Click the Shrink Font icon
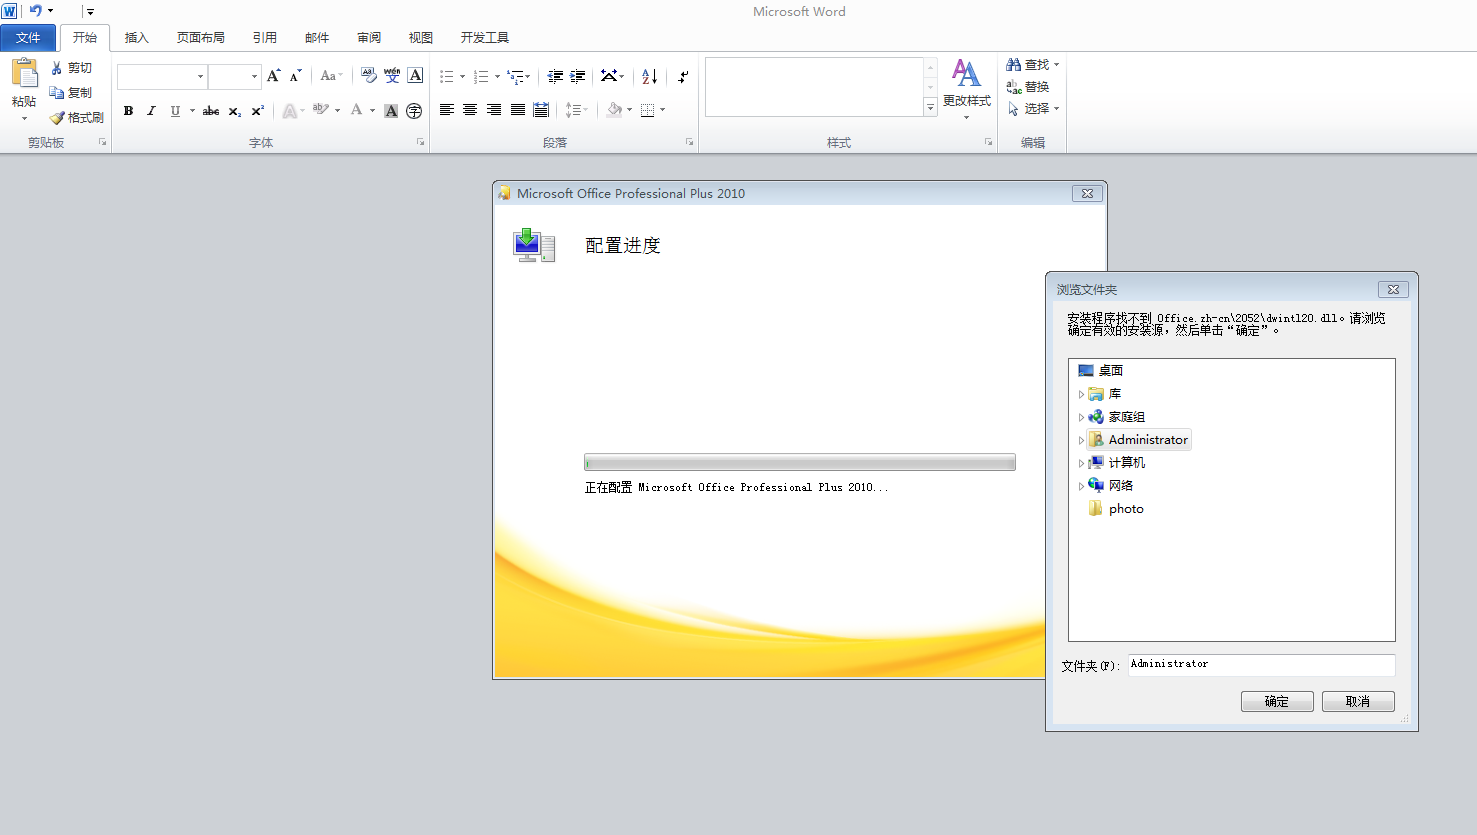The width and height of the screenshot is (1477, 835). click(x=296, y=76)
